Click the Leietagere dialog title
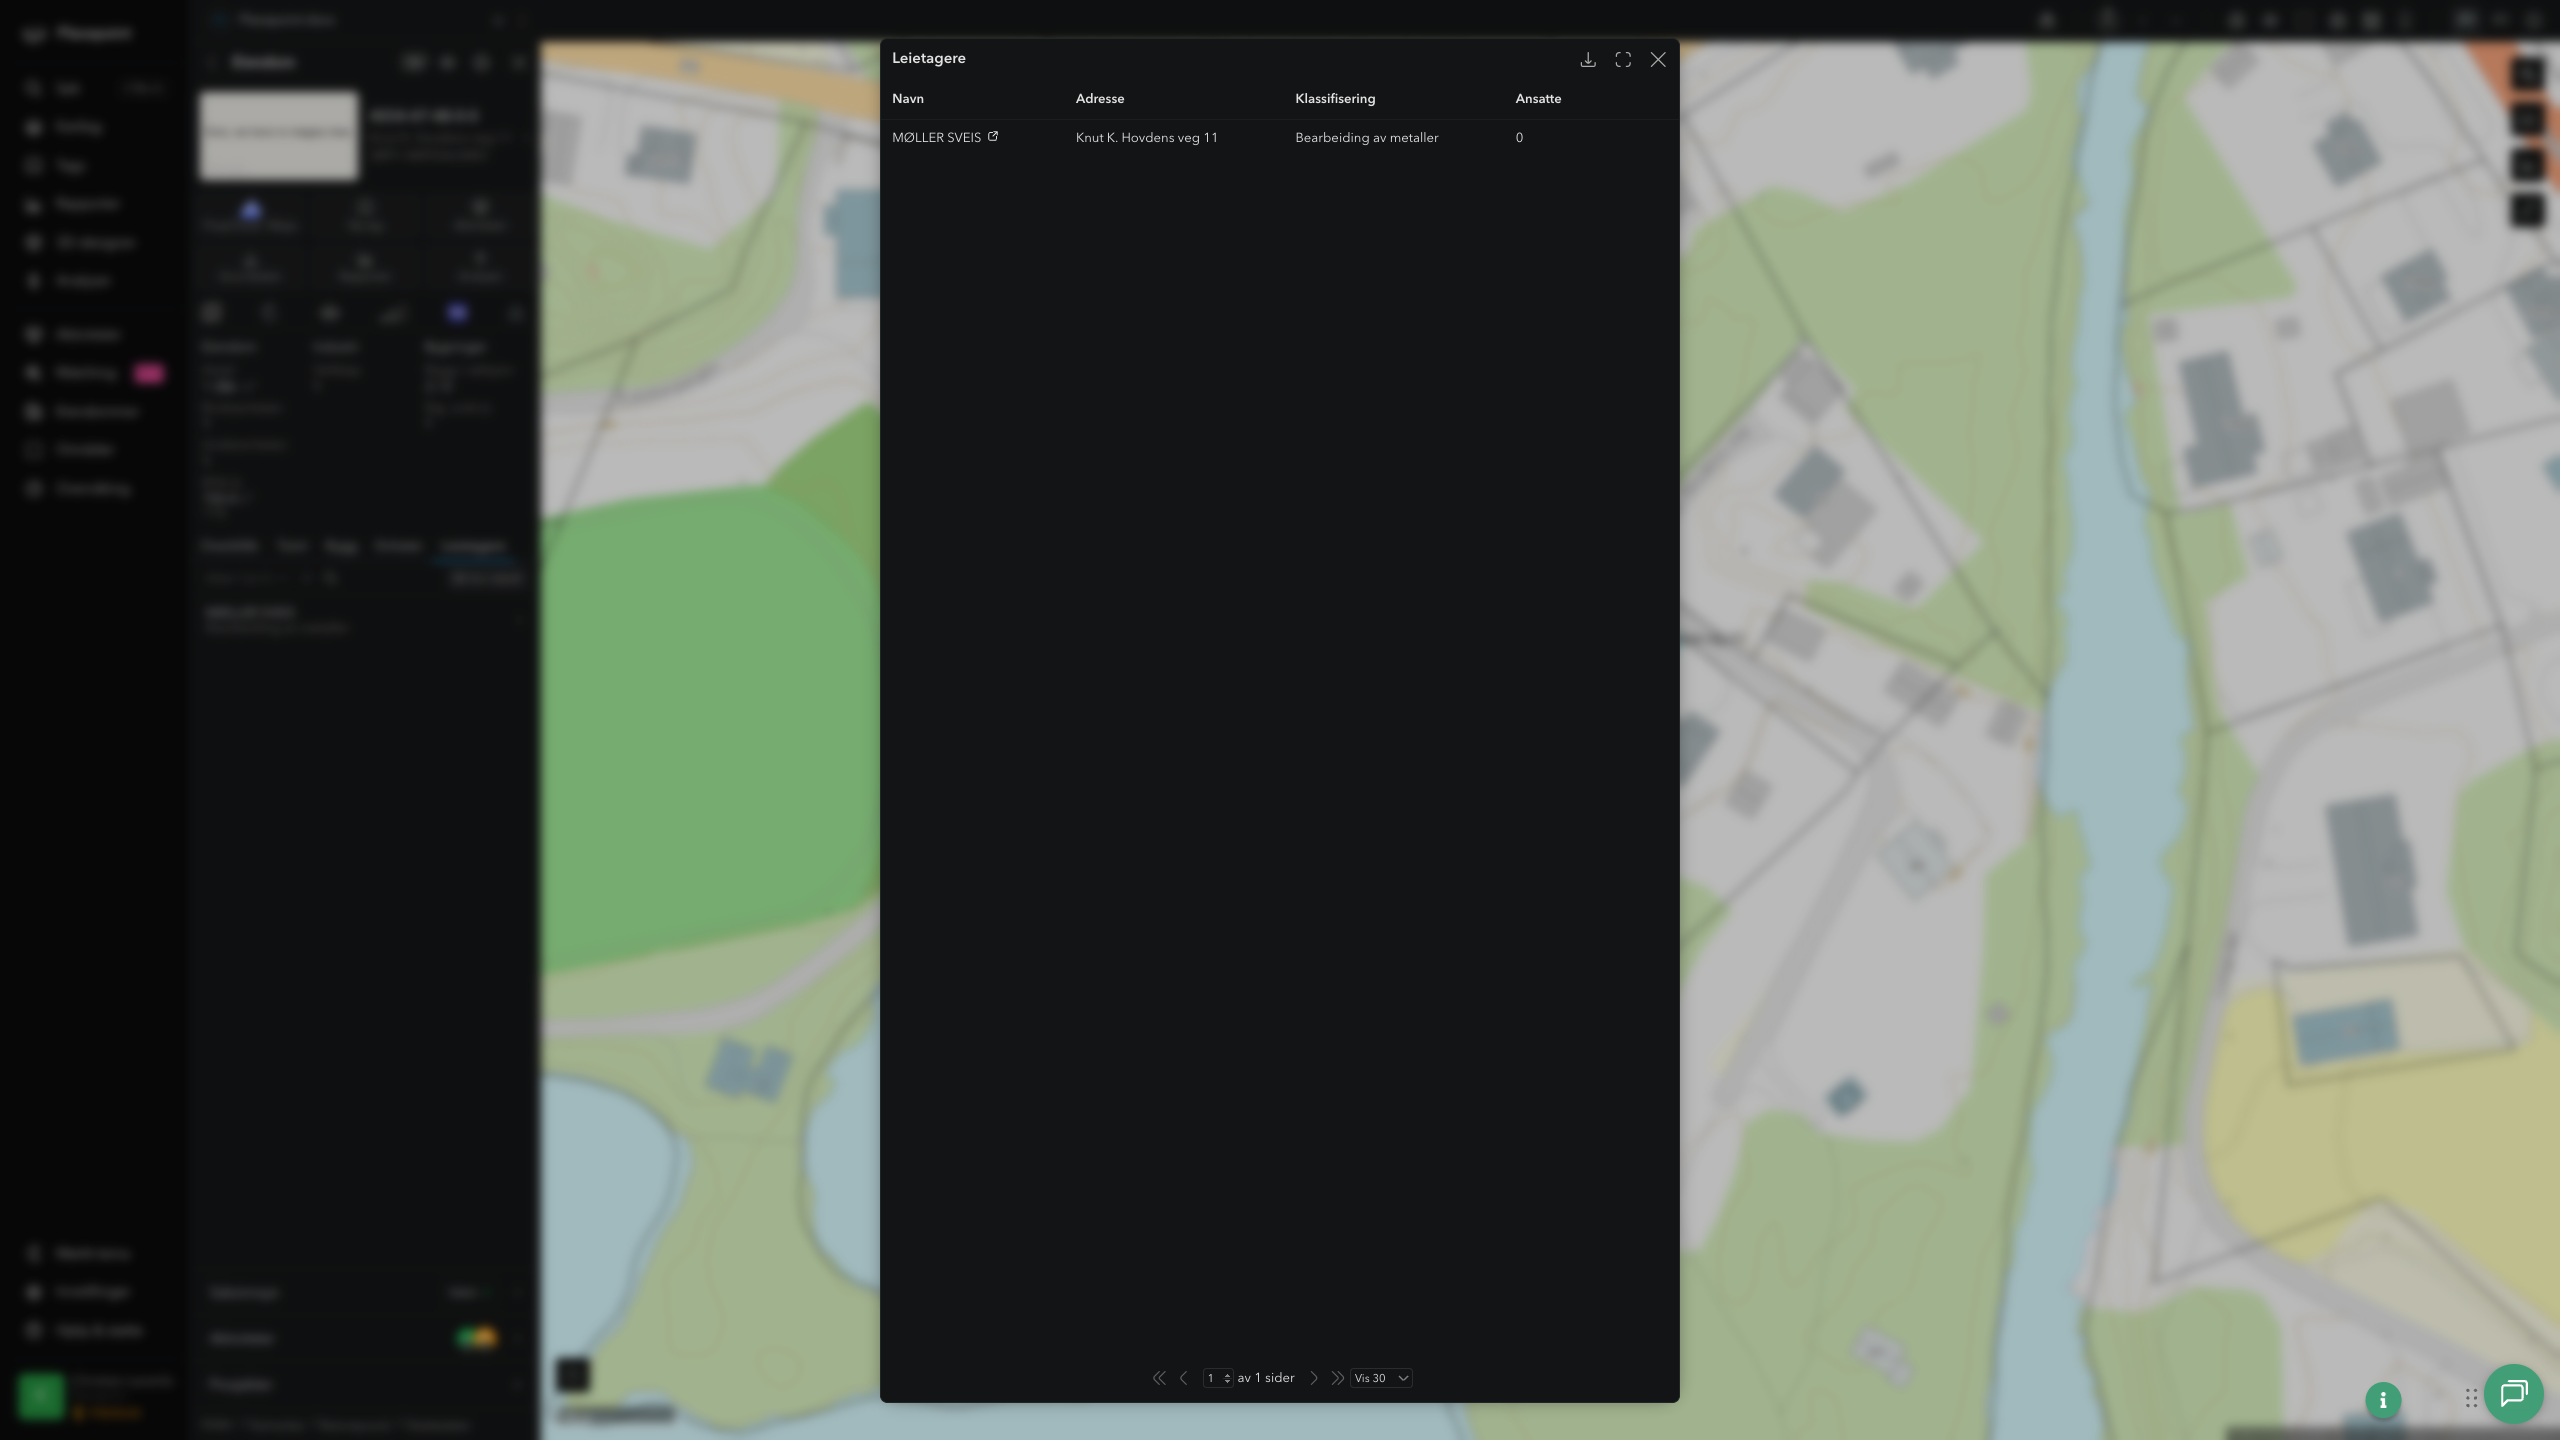 929,58
